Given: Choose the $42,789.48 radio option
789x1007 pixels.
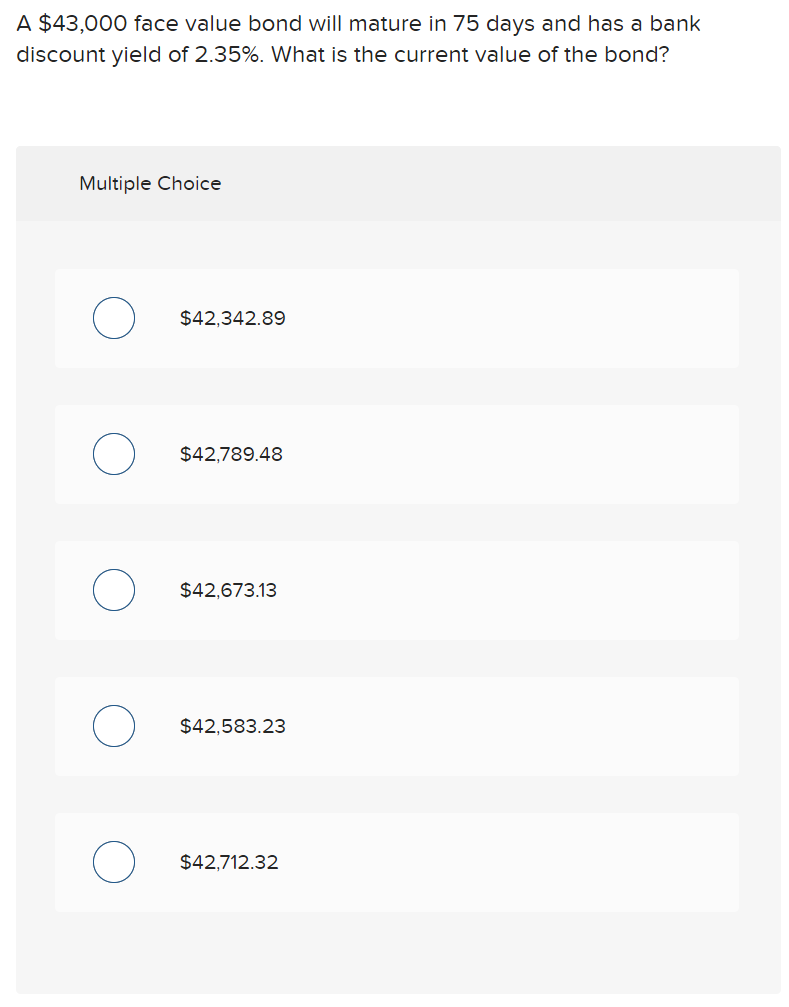Looking at the screenshot, I should pos(114,454).
